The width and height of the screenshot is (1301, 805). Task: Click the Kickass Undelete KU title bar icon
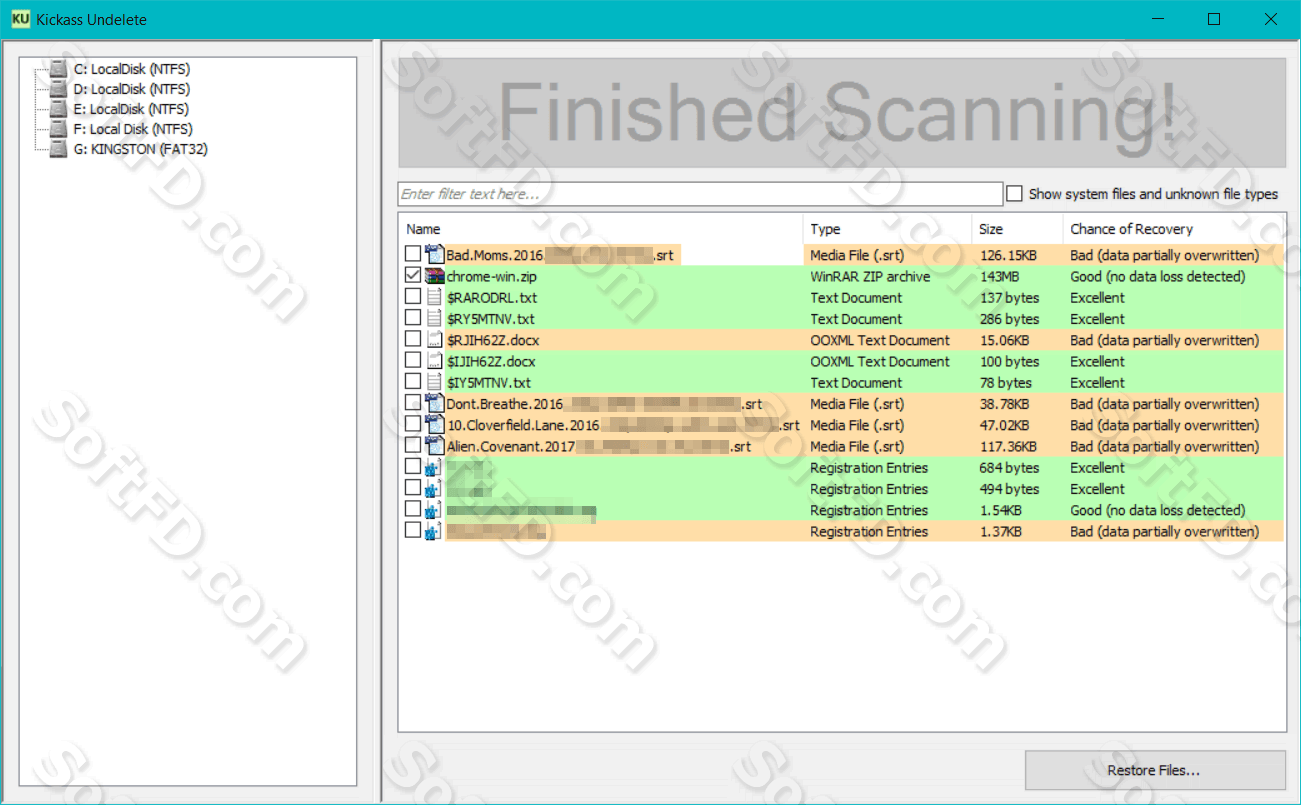(x=19, y=19)
